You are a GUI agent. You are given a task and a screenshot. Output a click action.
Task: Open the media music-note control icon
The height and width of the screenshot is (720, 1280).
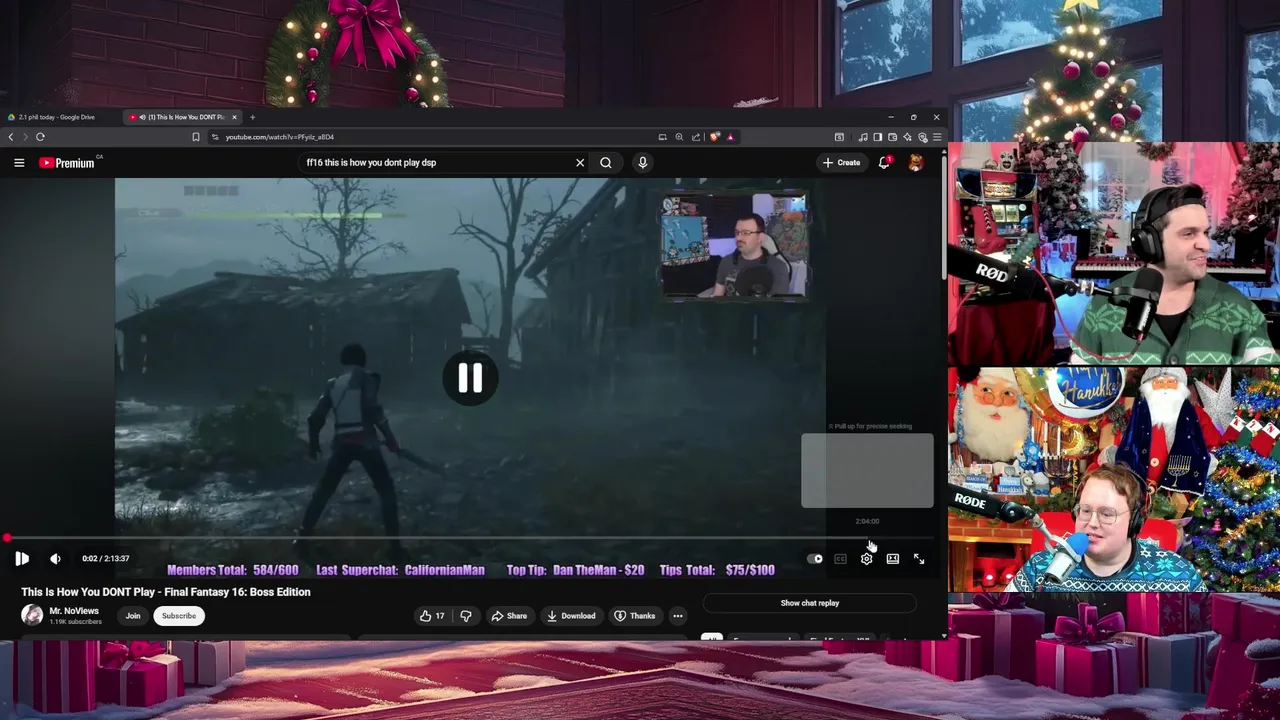[x=863, y=137]
